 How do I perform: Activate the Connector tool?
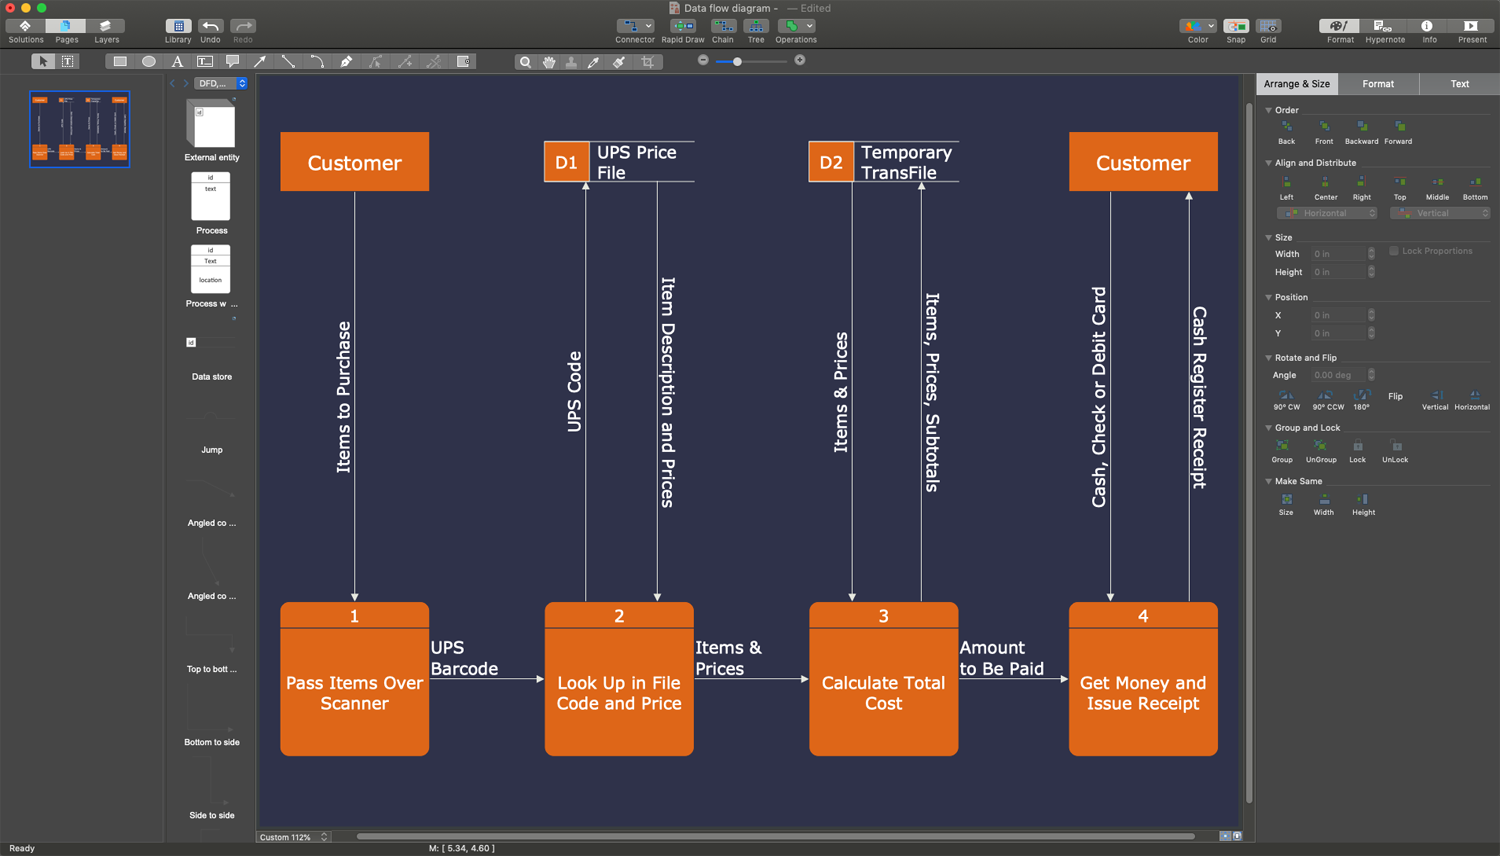point(634,30)
